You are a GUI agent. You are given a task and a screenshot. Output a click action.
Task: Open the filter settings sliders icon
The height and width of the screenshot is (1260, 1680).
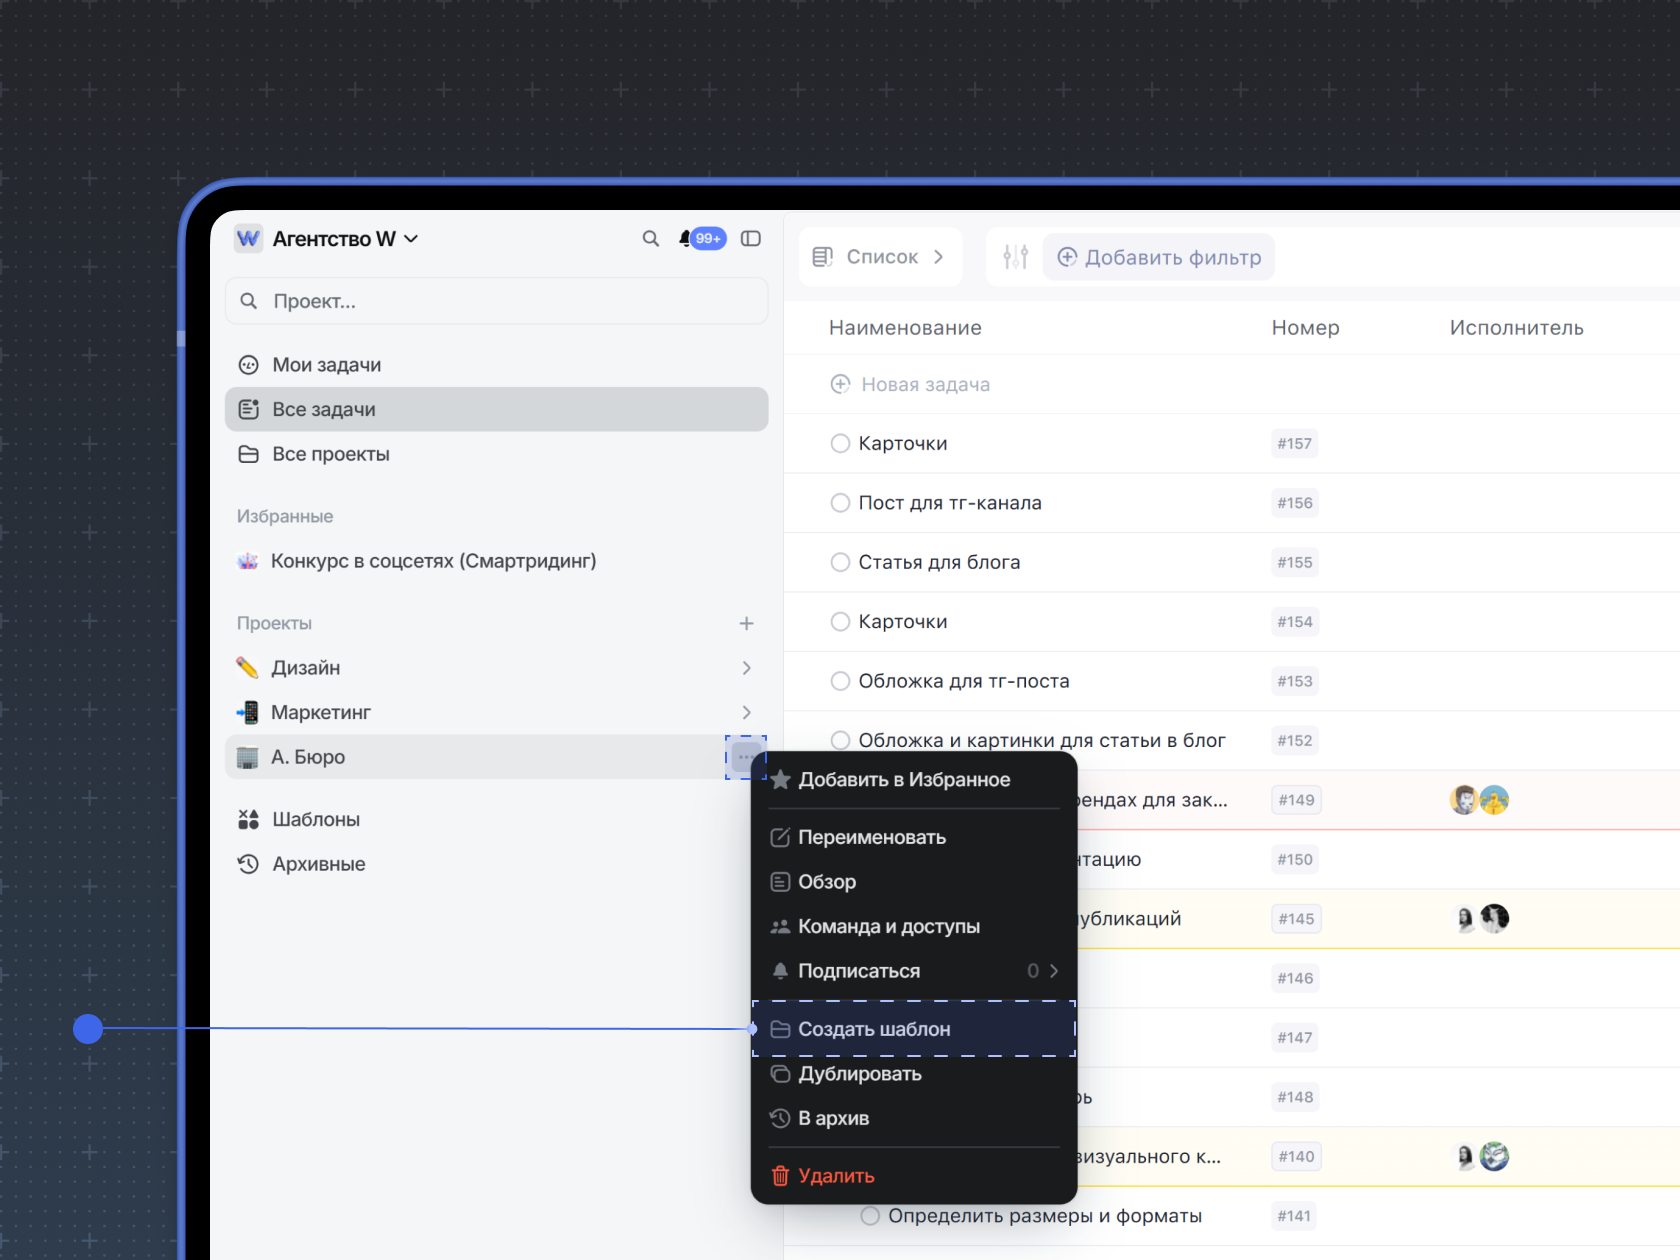click(1015, 257)
